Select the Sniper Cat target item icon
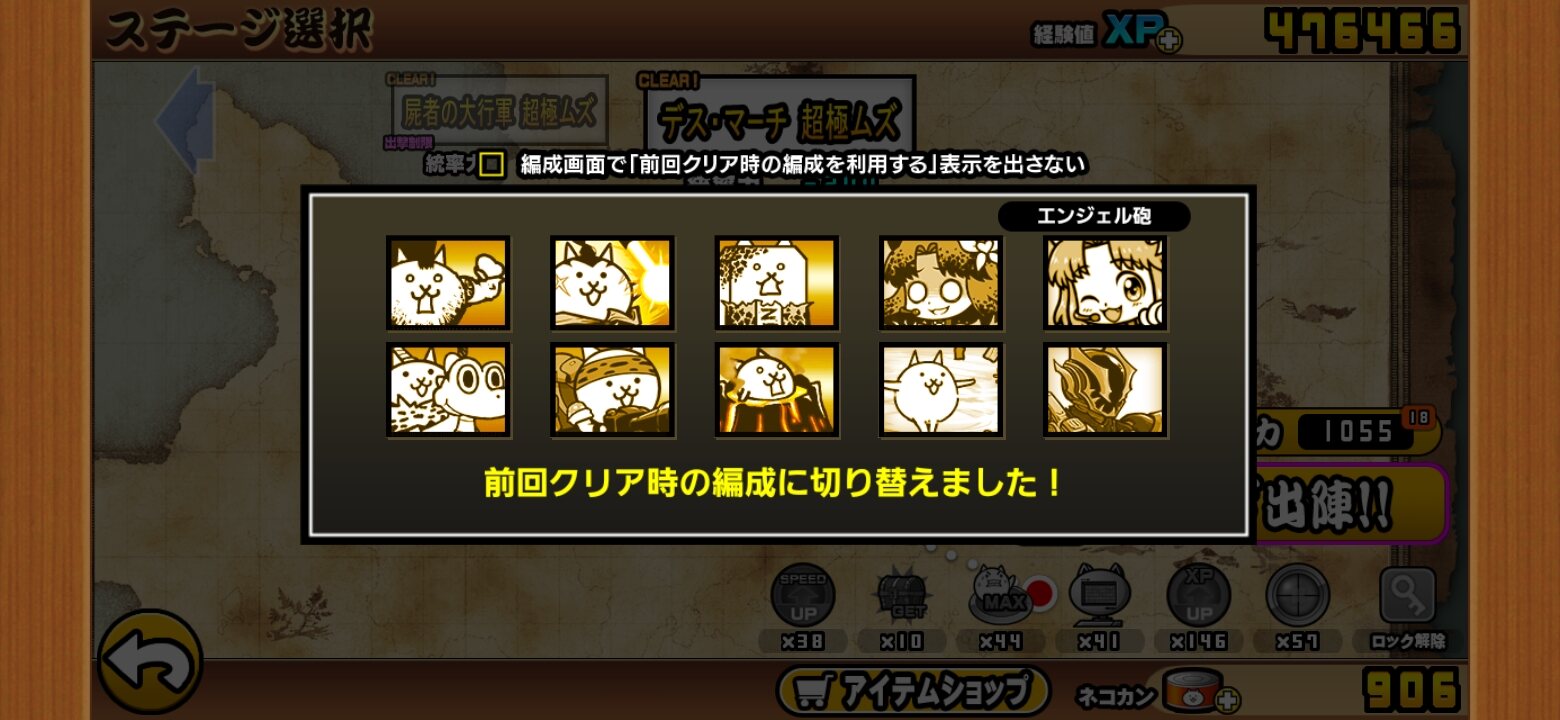Viewport: 1560px width, 720px height. click(x=1297, y=596)
